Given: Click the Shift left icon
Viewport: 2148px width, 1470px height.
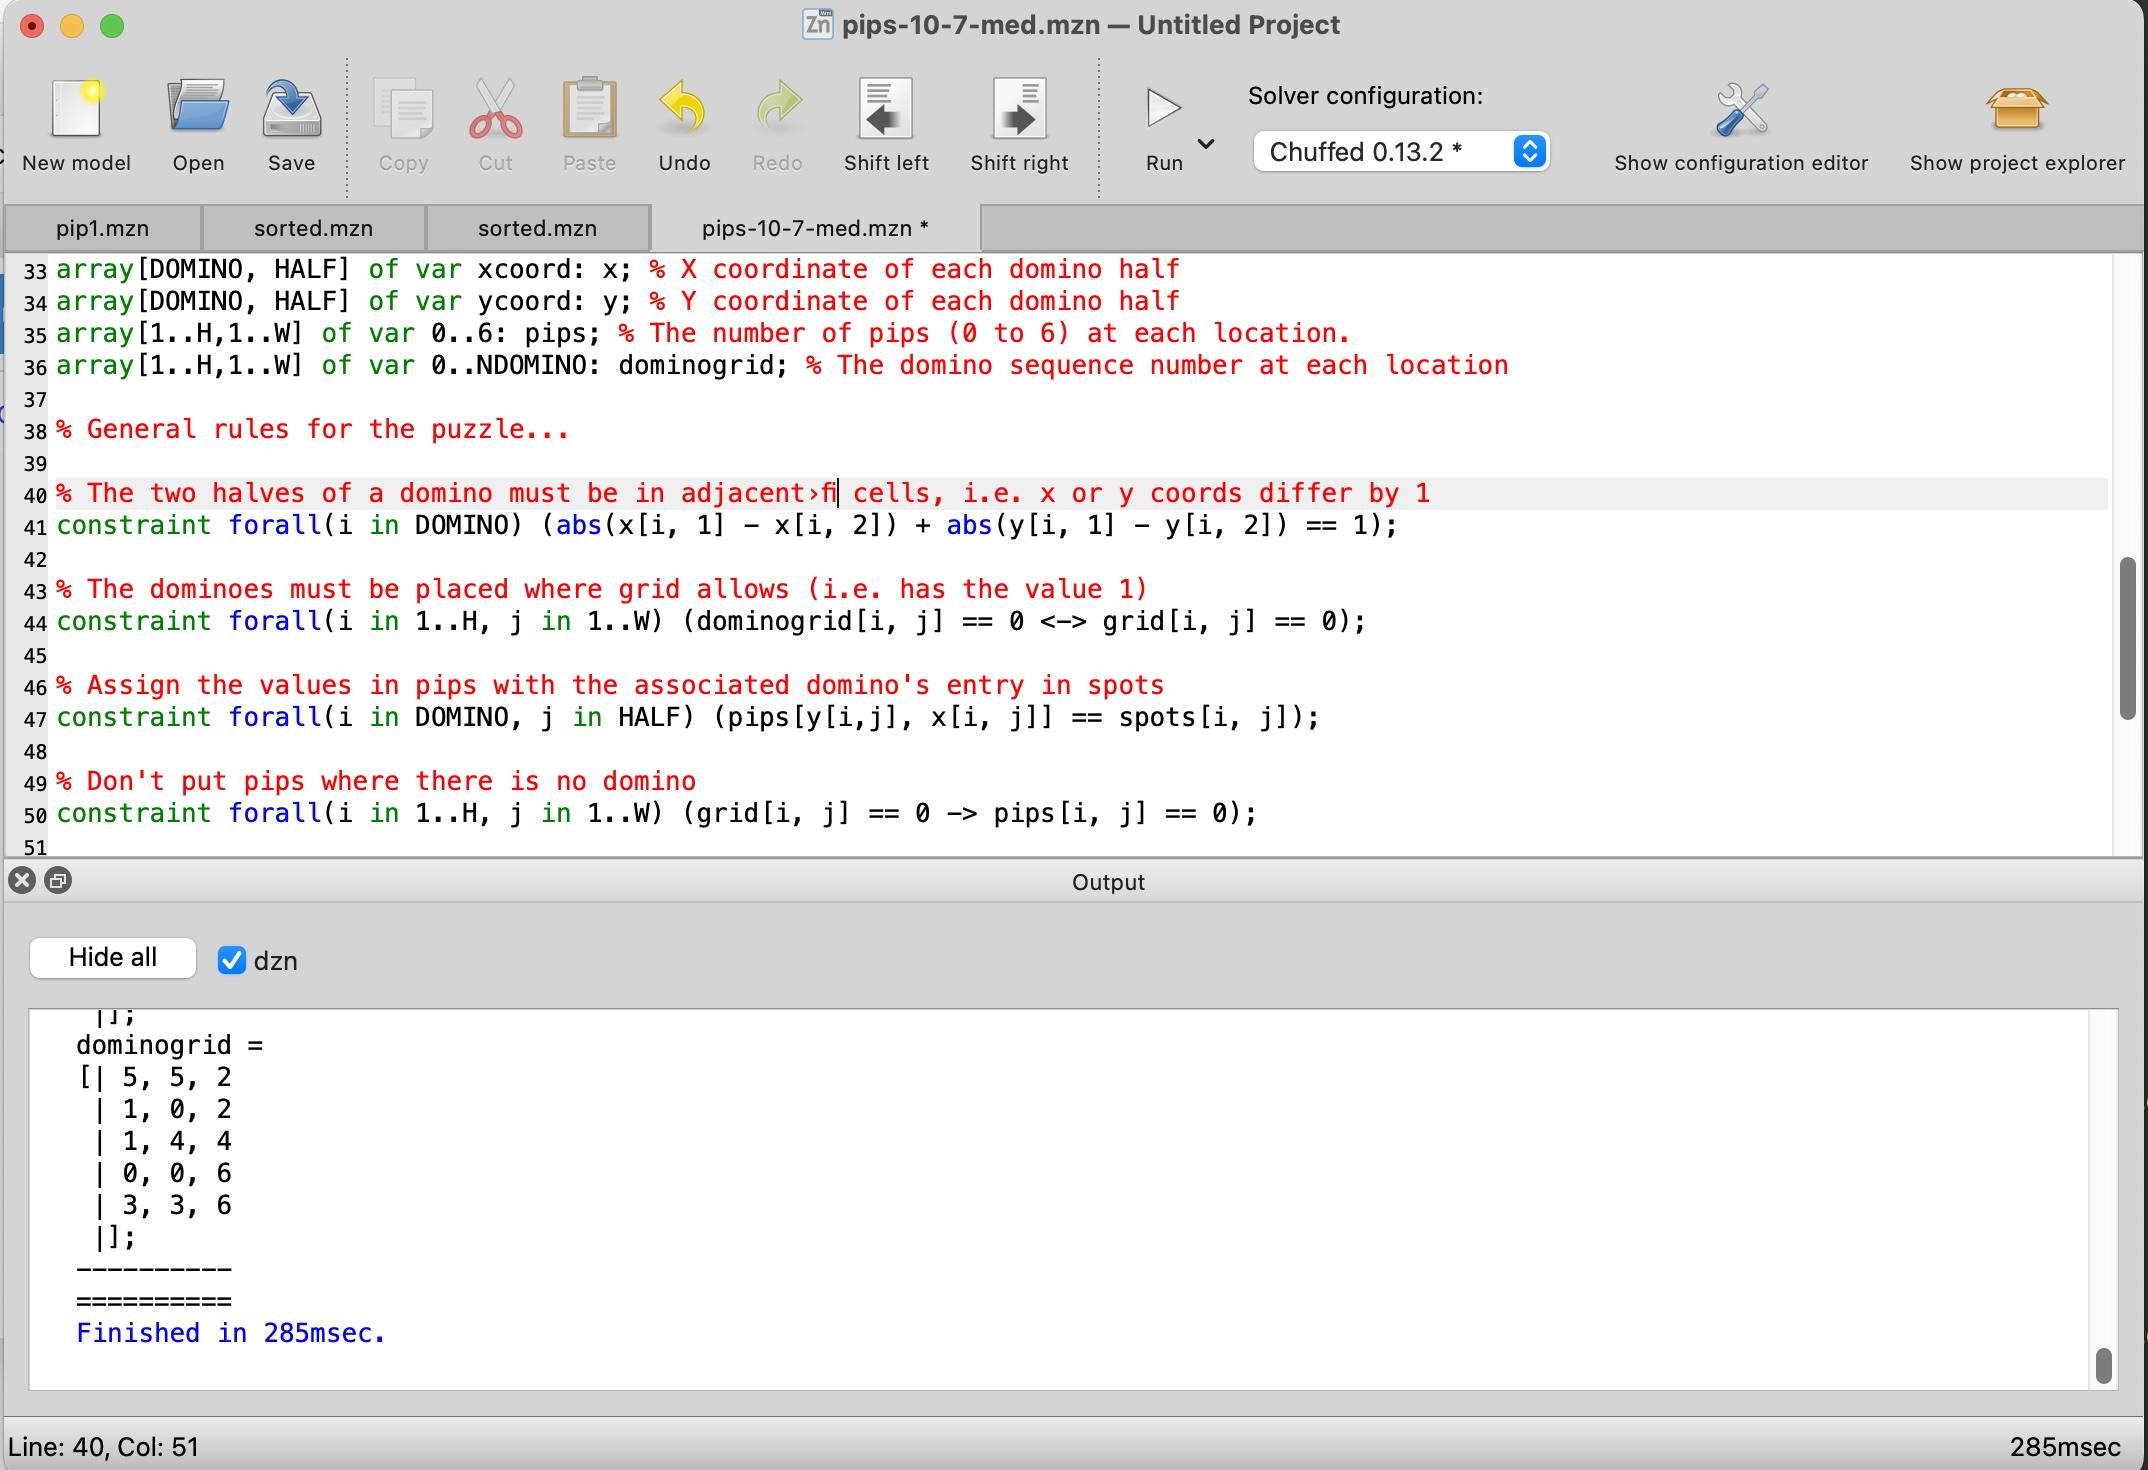Looking at the screenshot, I should [x=886, y=109].
